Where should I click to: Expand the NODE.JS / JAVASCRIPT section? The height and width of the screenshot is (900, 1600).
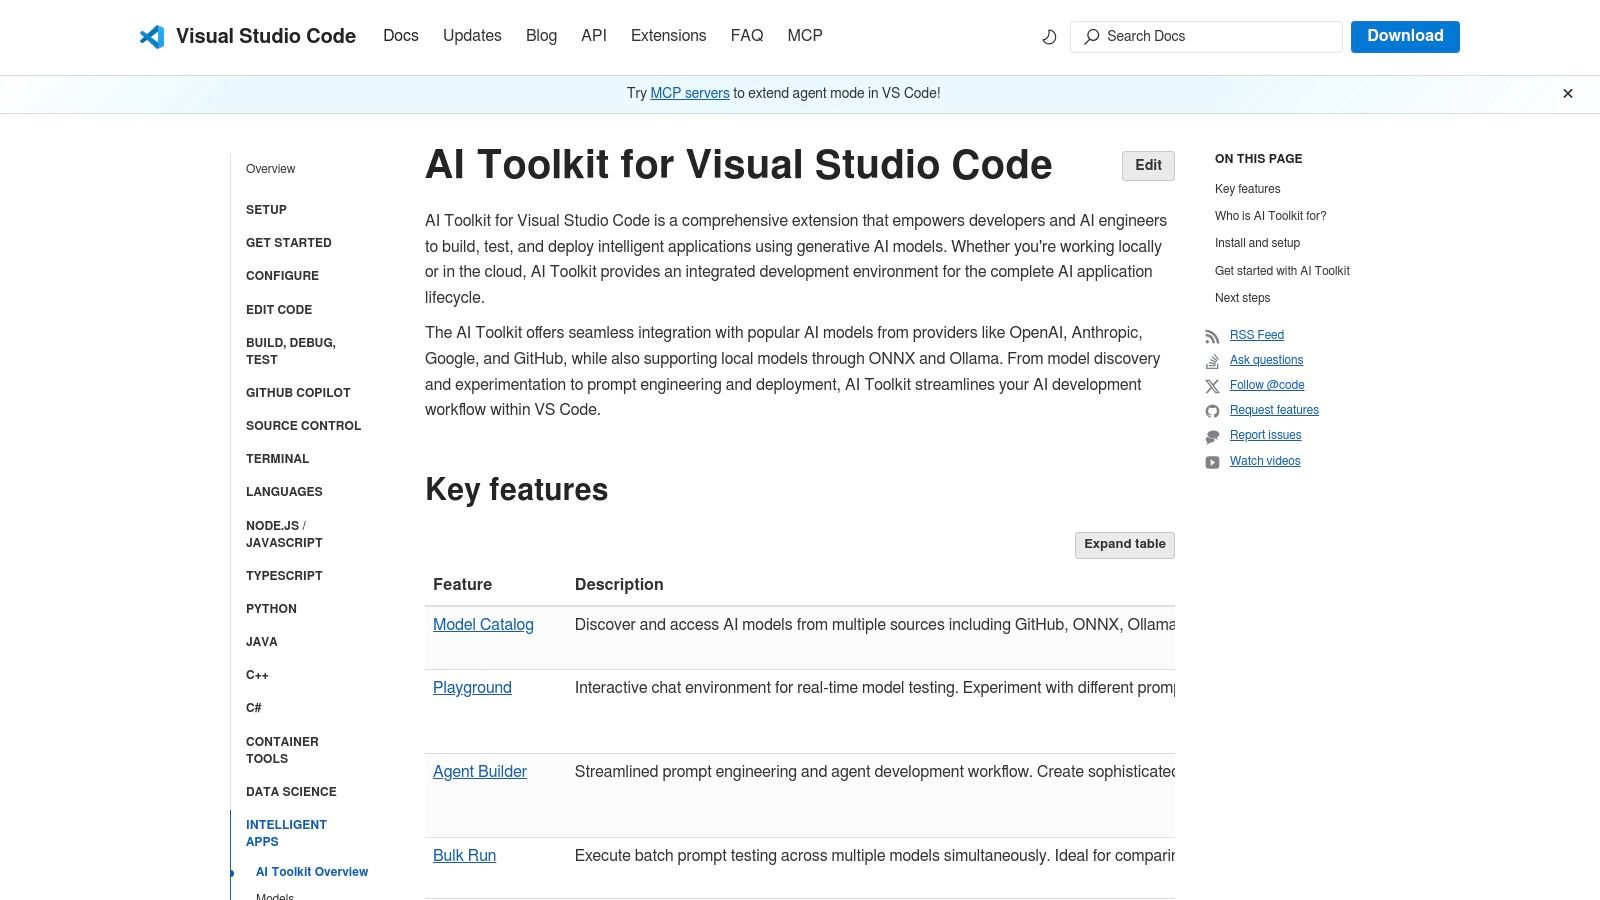(x=284, y=534)
